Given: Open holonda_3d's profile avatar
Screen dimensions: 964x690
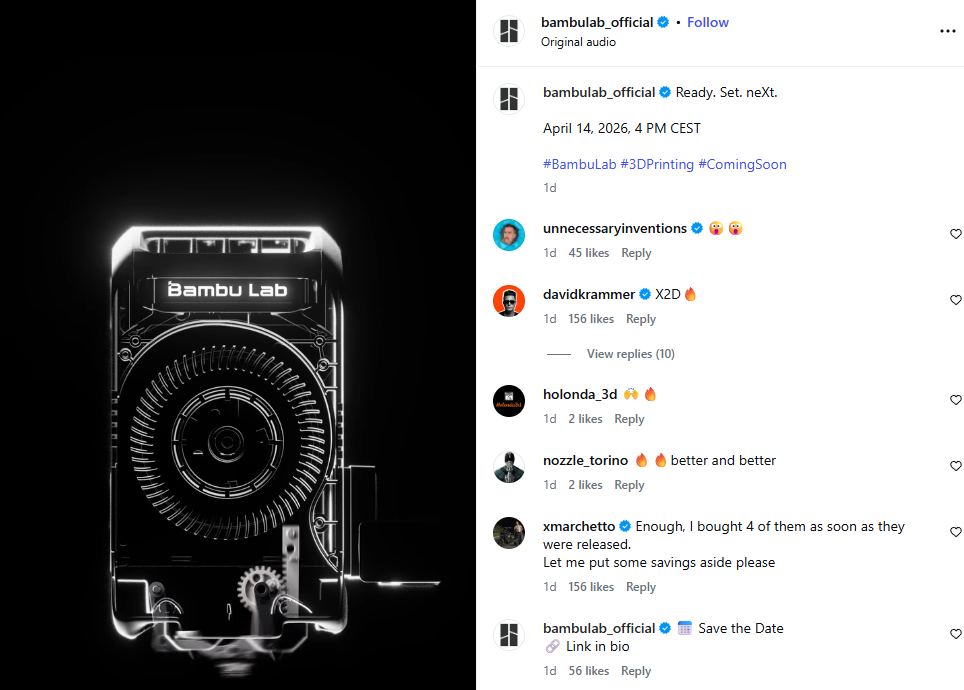Looking at the screenshot, I should pyautogui.click(x=509, y=401).
